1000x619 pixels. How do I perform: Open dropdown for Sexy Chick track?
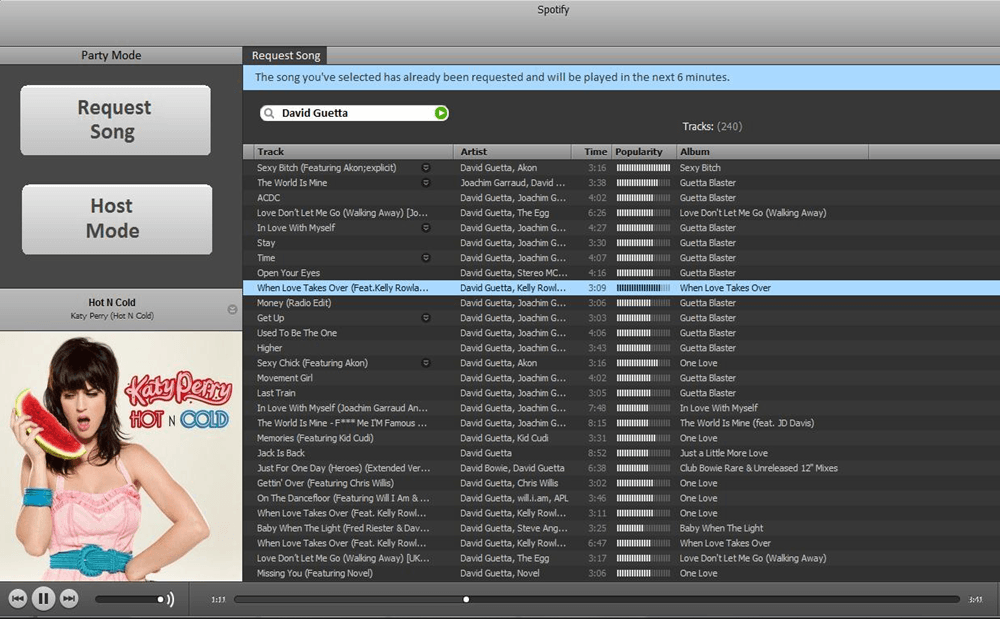pos(426,363)
